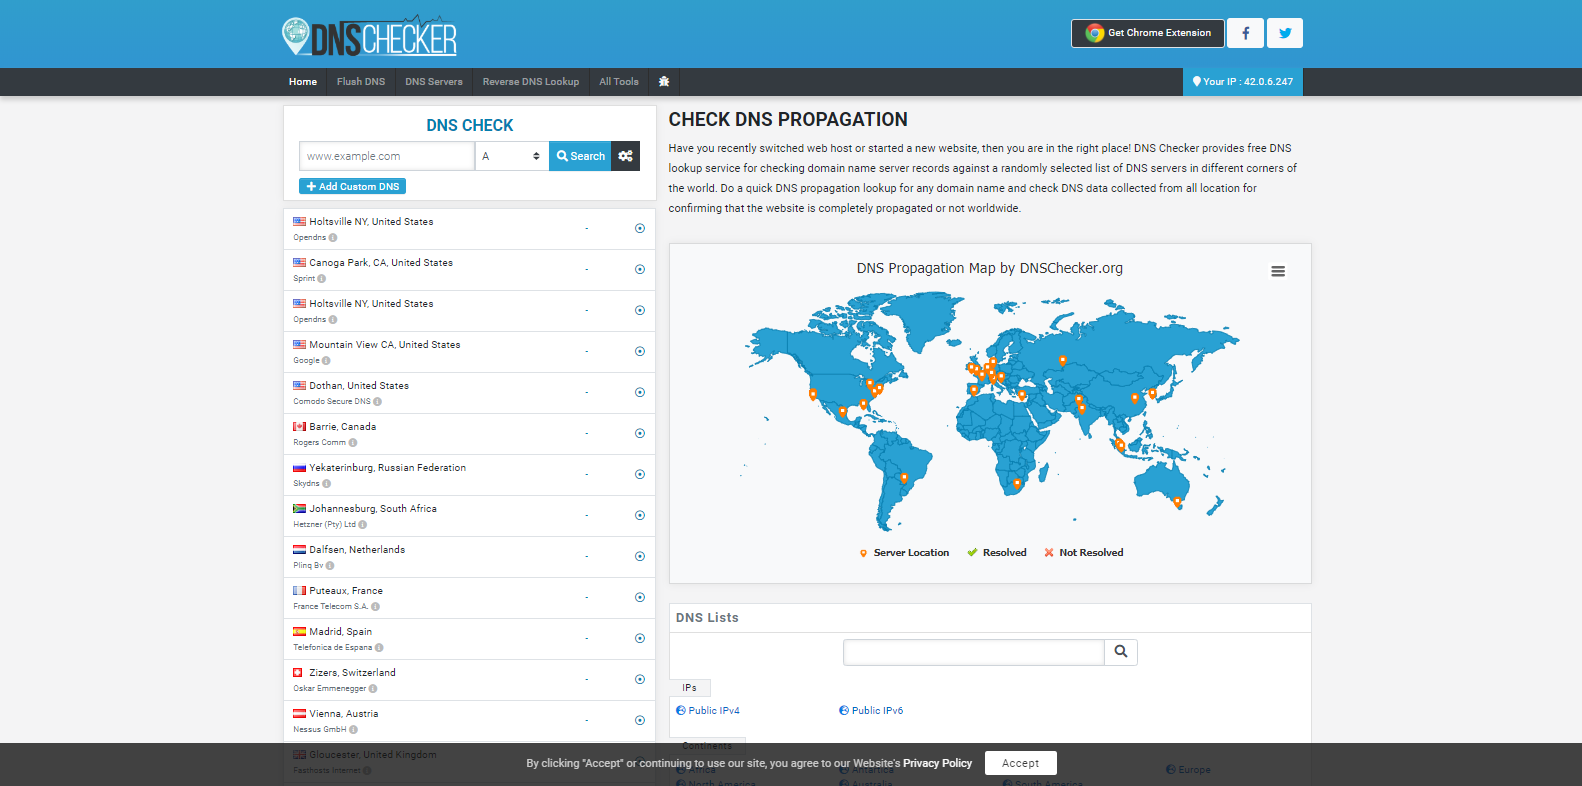
Task: Click Dalfsen, Netherlands server name
Action: click(357, 550)
